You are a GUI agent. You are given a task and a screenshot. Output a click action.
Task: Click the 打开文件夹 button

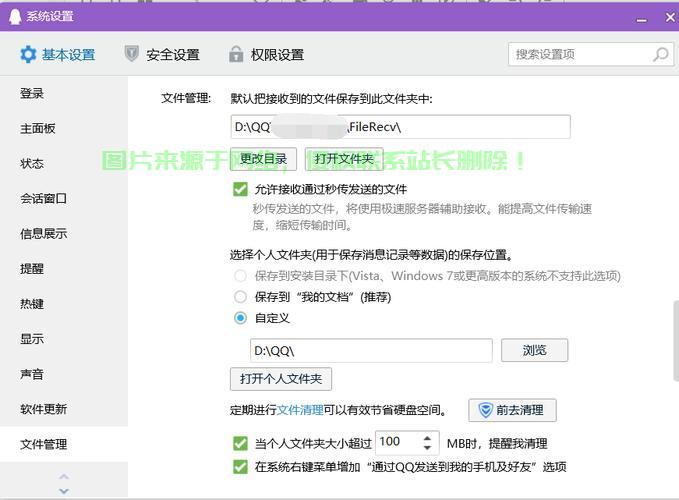(x=344, y=159)
